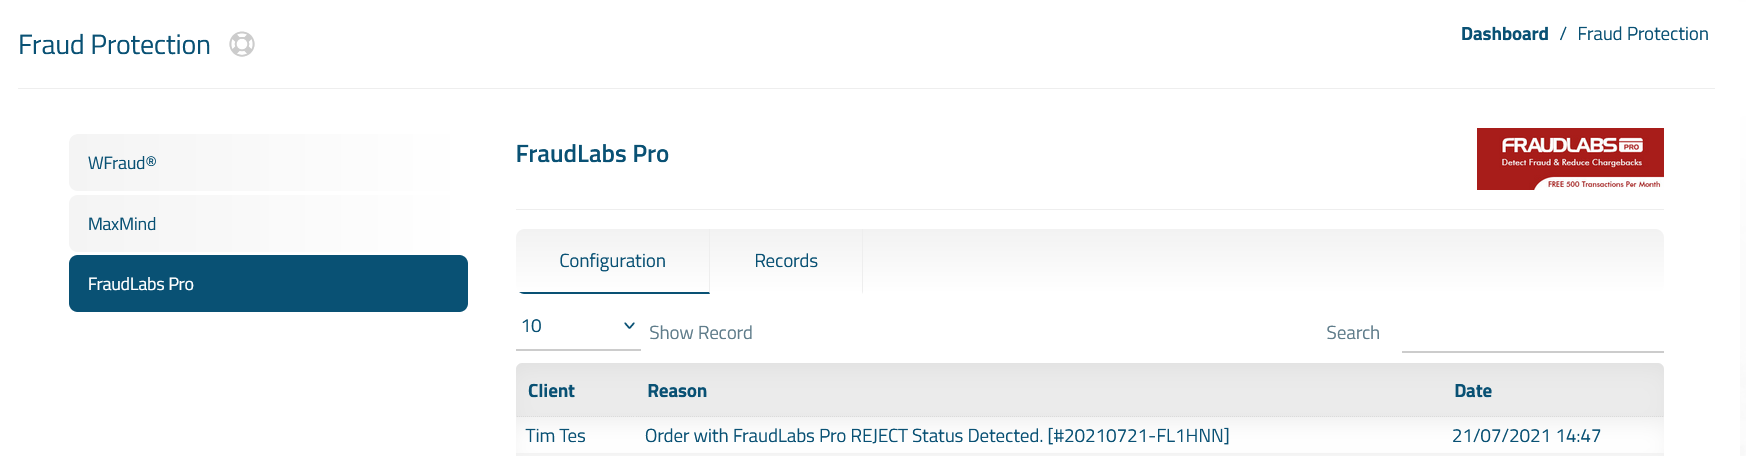This screenshot has height=456, width=1746.
Task: Open the FraudLabs Pro banner logo
Action: (1570, 159)
